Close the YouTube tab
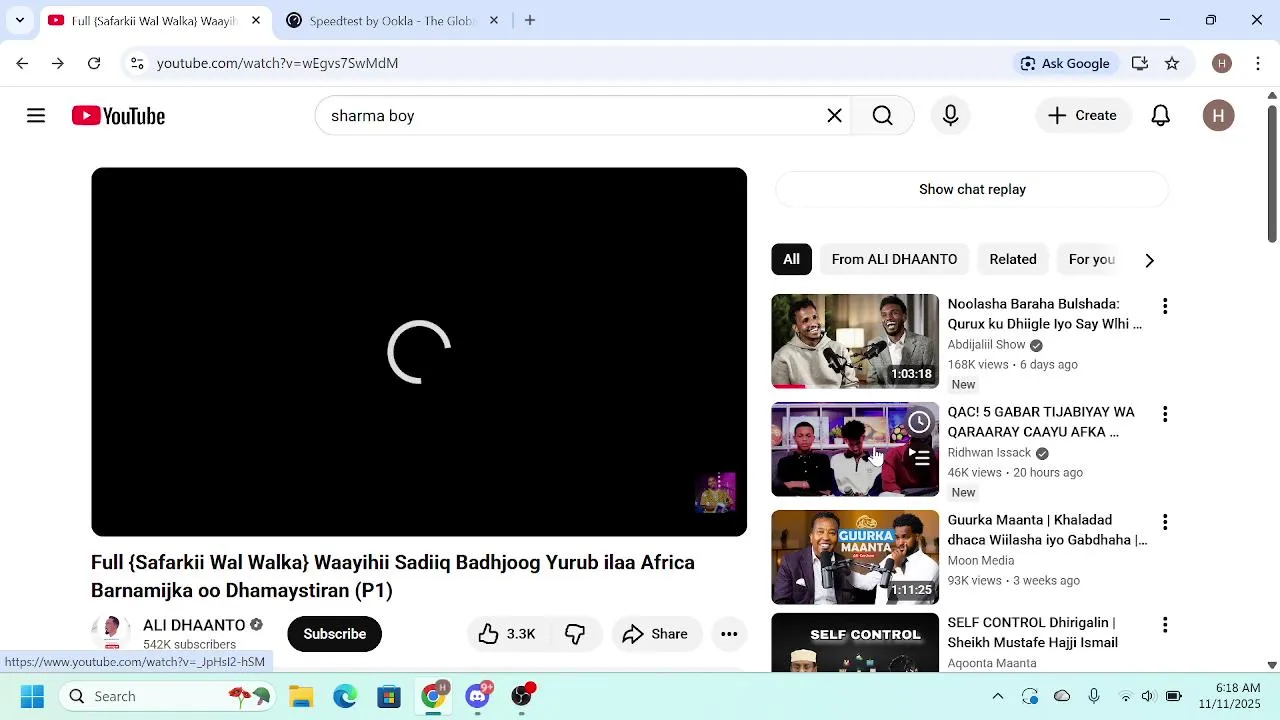This screenshot has height=720, width=1280. pyautogui.click(x=256, y=20)
